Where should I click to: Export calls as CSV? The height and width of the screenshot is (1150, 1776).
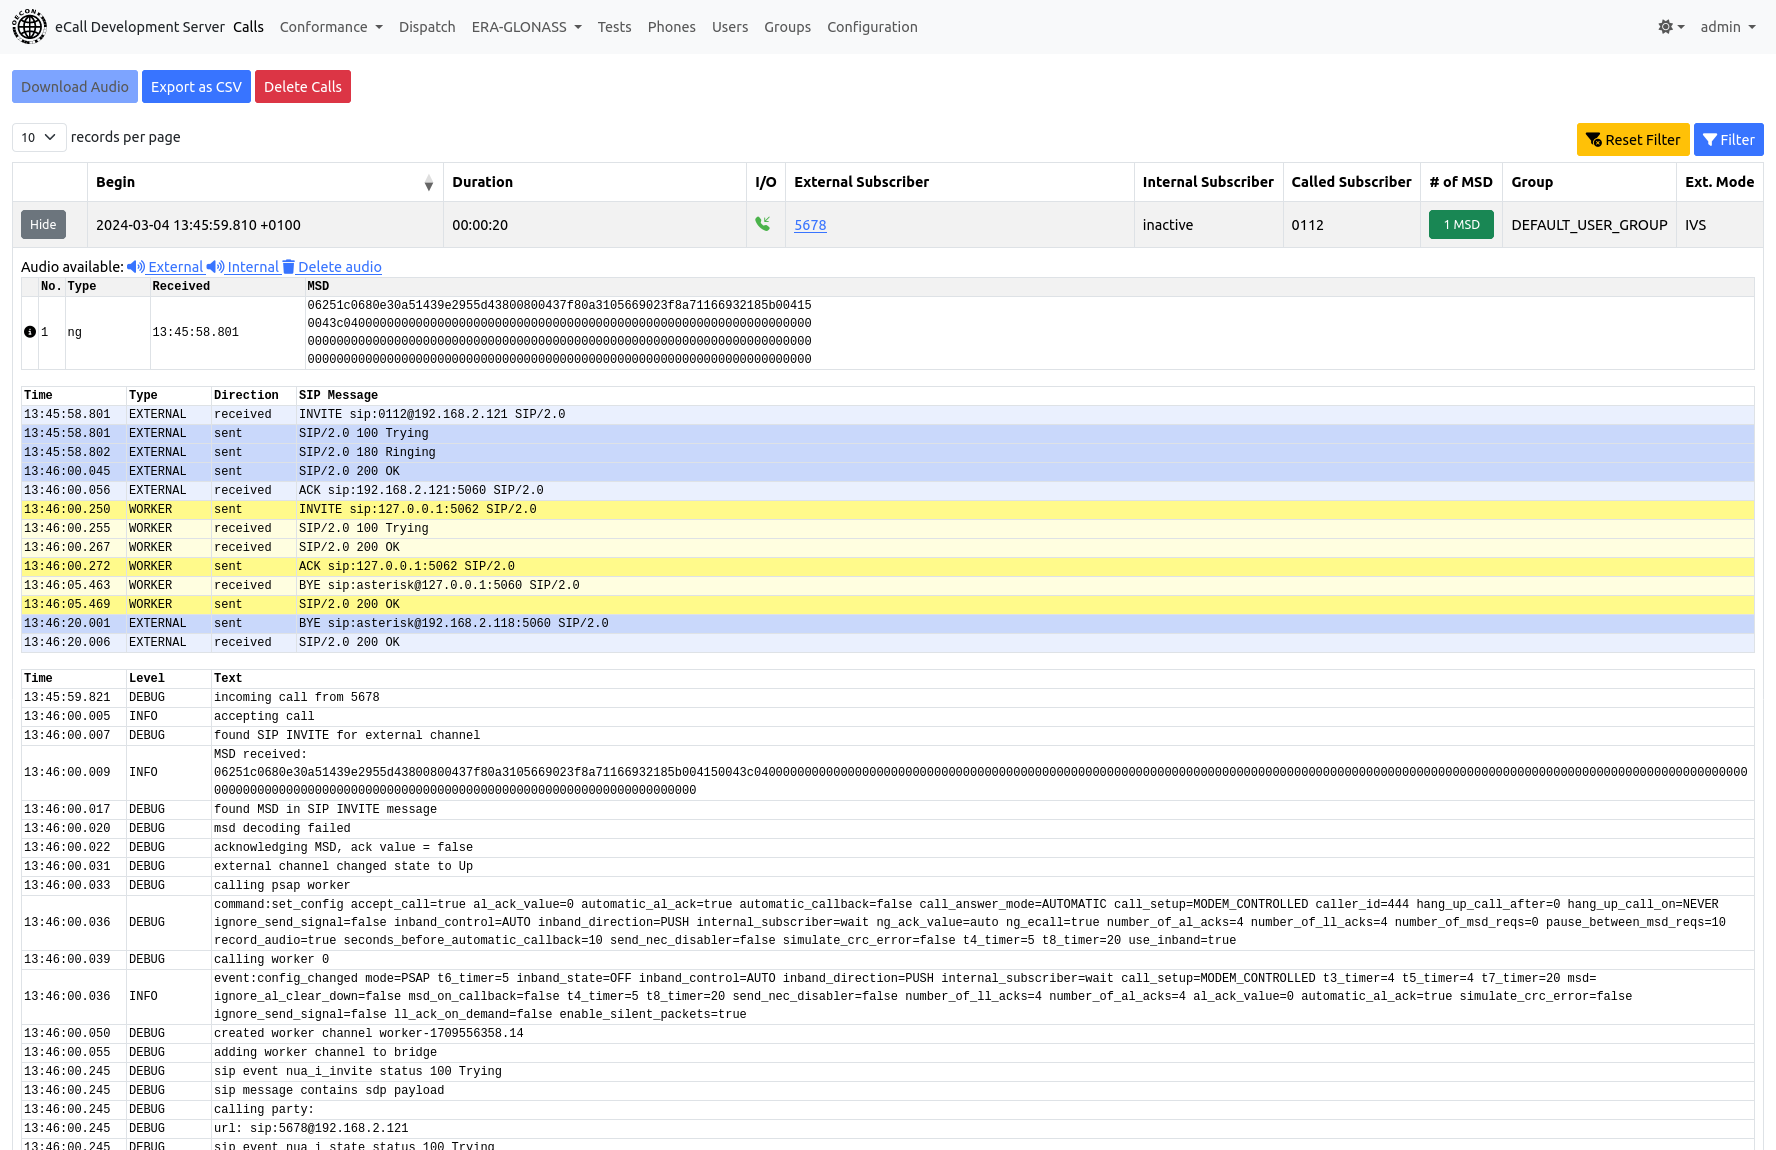196,86
